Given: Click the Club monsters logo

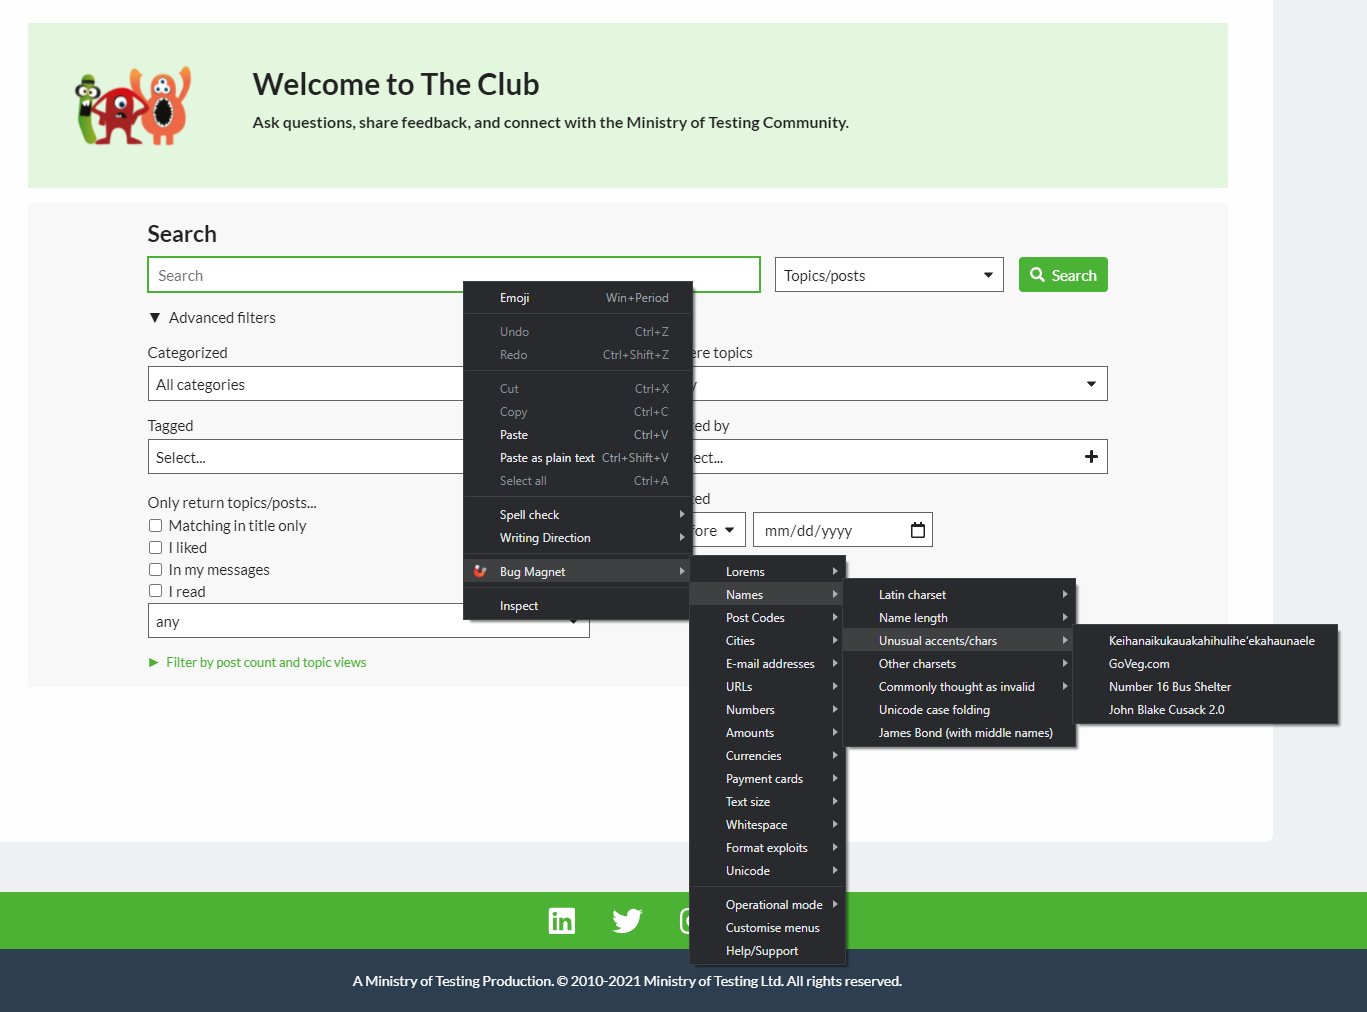Looking at the screenshot, I should pyautogui.click(x=134, y=106).
